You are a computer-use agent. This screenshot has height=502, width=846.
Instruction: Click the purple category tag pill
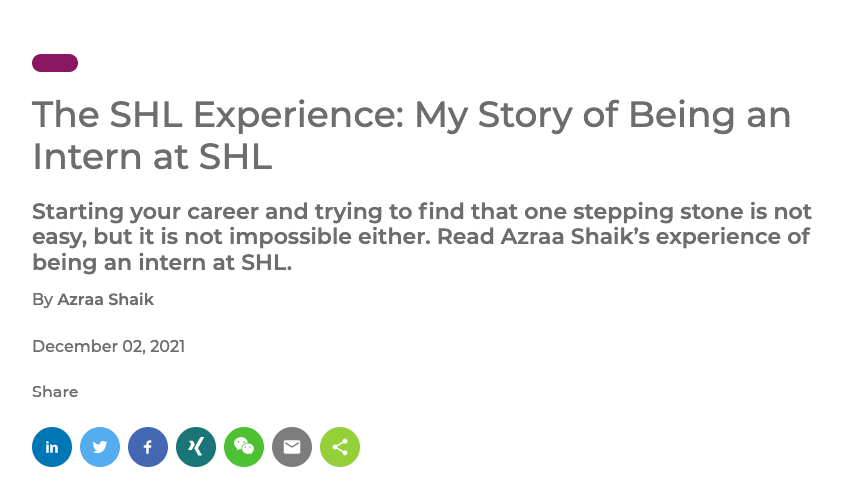[55, 63]
